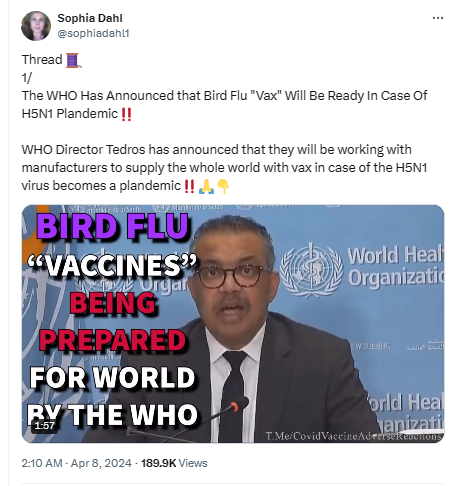Viewport: 454px width, 486px height.
Task: Click the 1:57 video duration badge
Action: point(44,425)
